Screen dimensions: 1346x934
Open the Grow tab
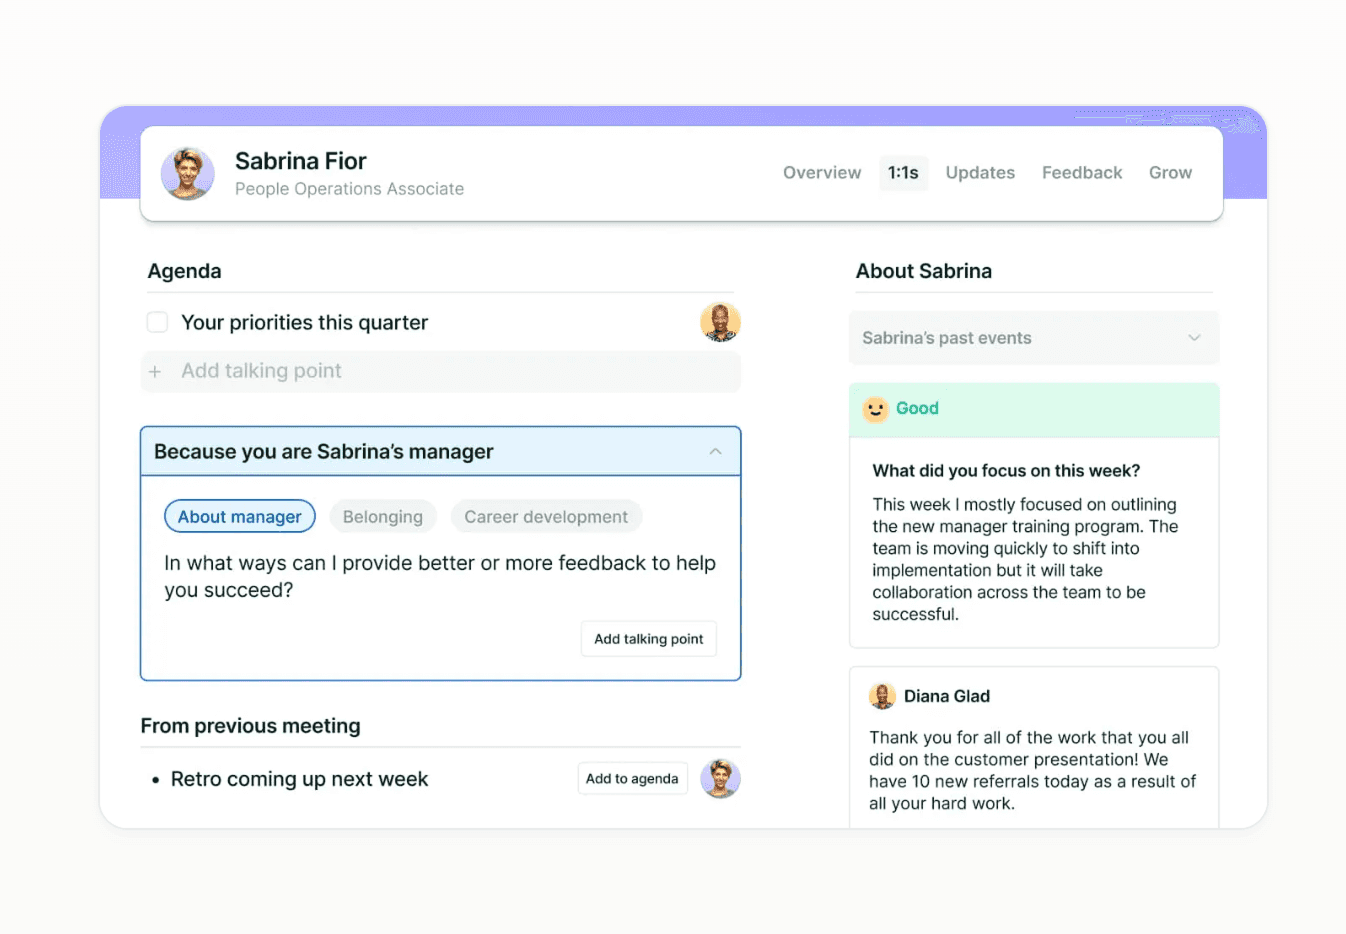(1170, 173)
